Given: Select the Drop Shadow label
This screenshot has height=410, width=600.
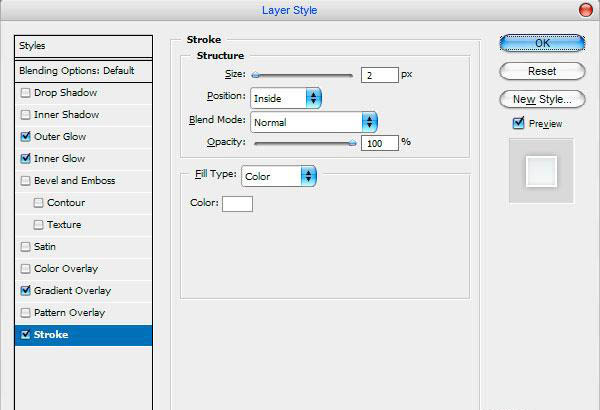Looking at the screenshot, I should 65,93.
